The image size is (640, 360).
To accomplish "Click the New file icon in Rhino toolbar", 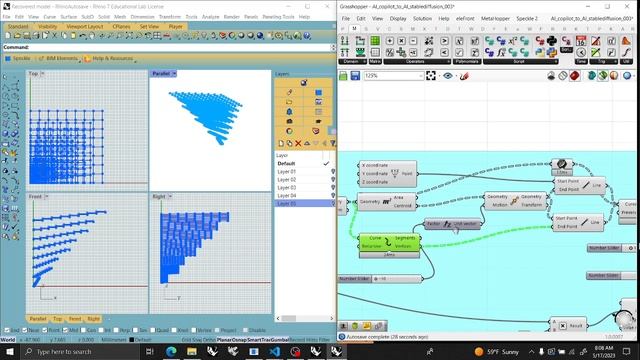I will click(8, 36).
